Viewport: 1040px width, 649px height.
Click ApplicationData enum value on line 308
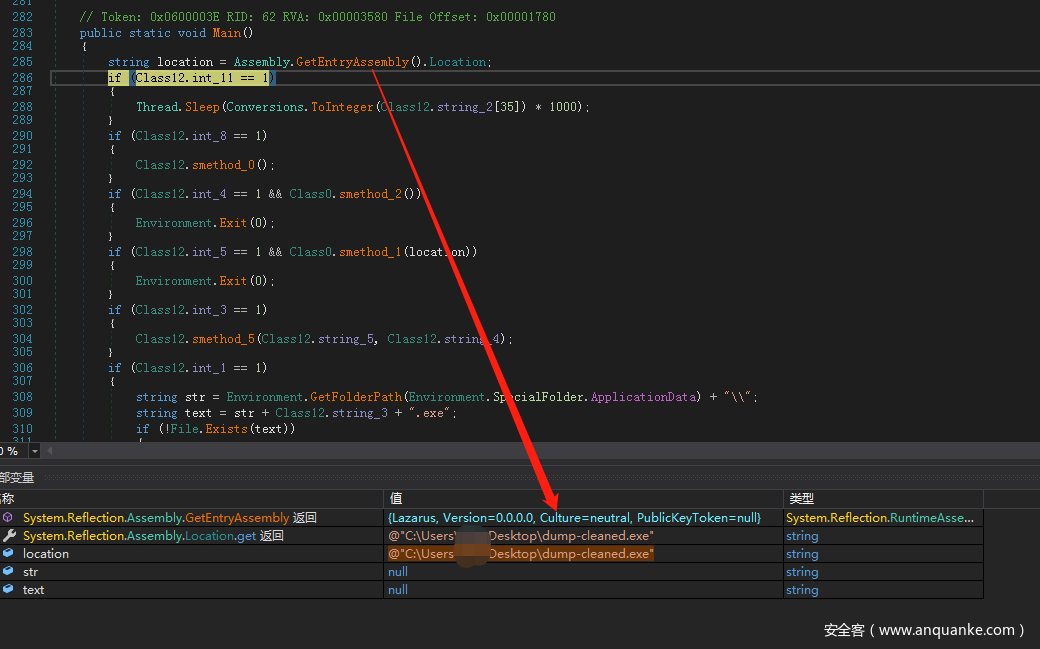[643, 397]
